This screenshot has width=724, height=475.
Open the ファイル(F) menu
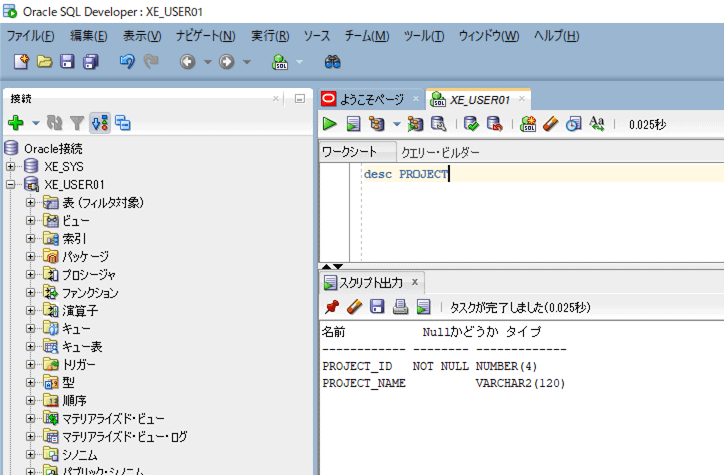click(x=30, y=36)
